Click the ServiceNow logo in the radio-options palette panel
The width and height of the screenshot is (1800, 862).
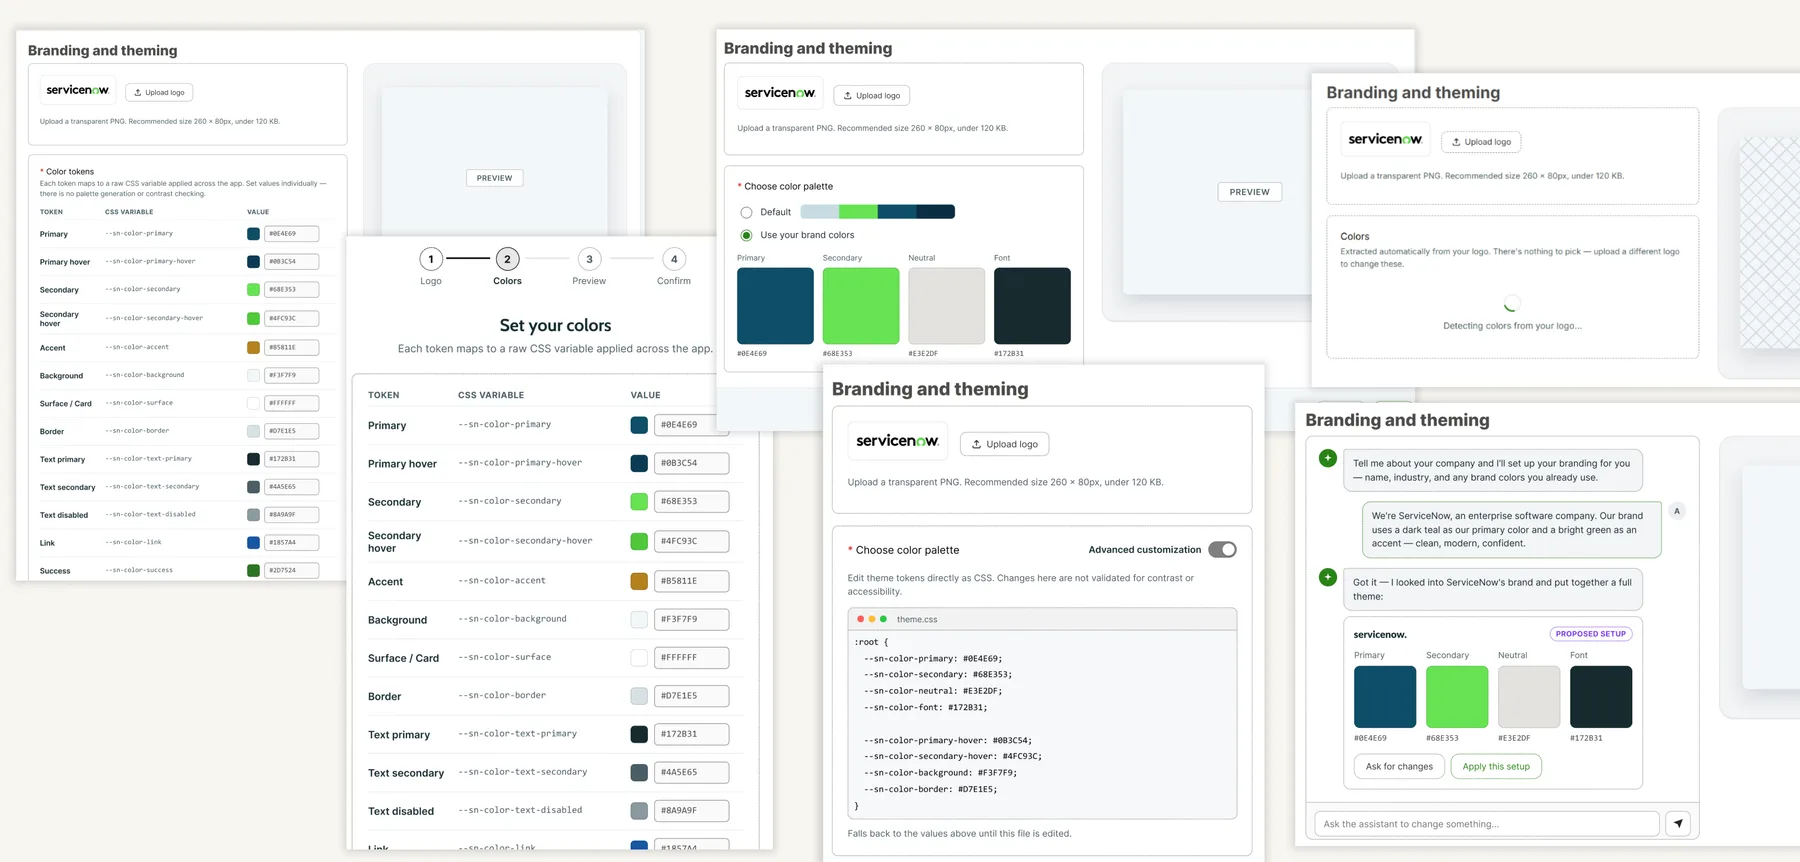click(x=780, y=93)
